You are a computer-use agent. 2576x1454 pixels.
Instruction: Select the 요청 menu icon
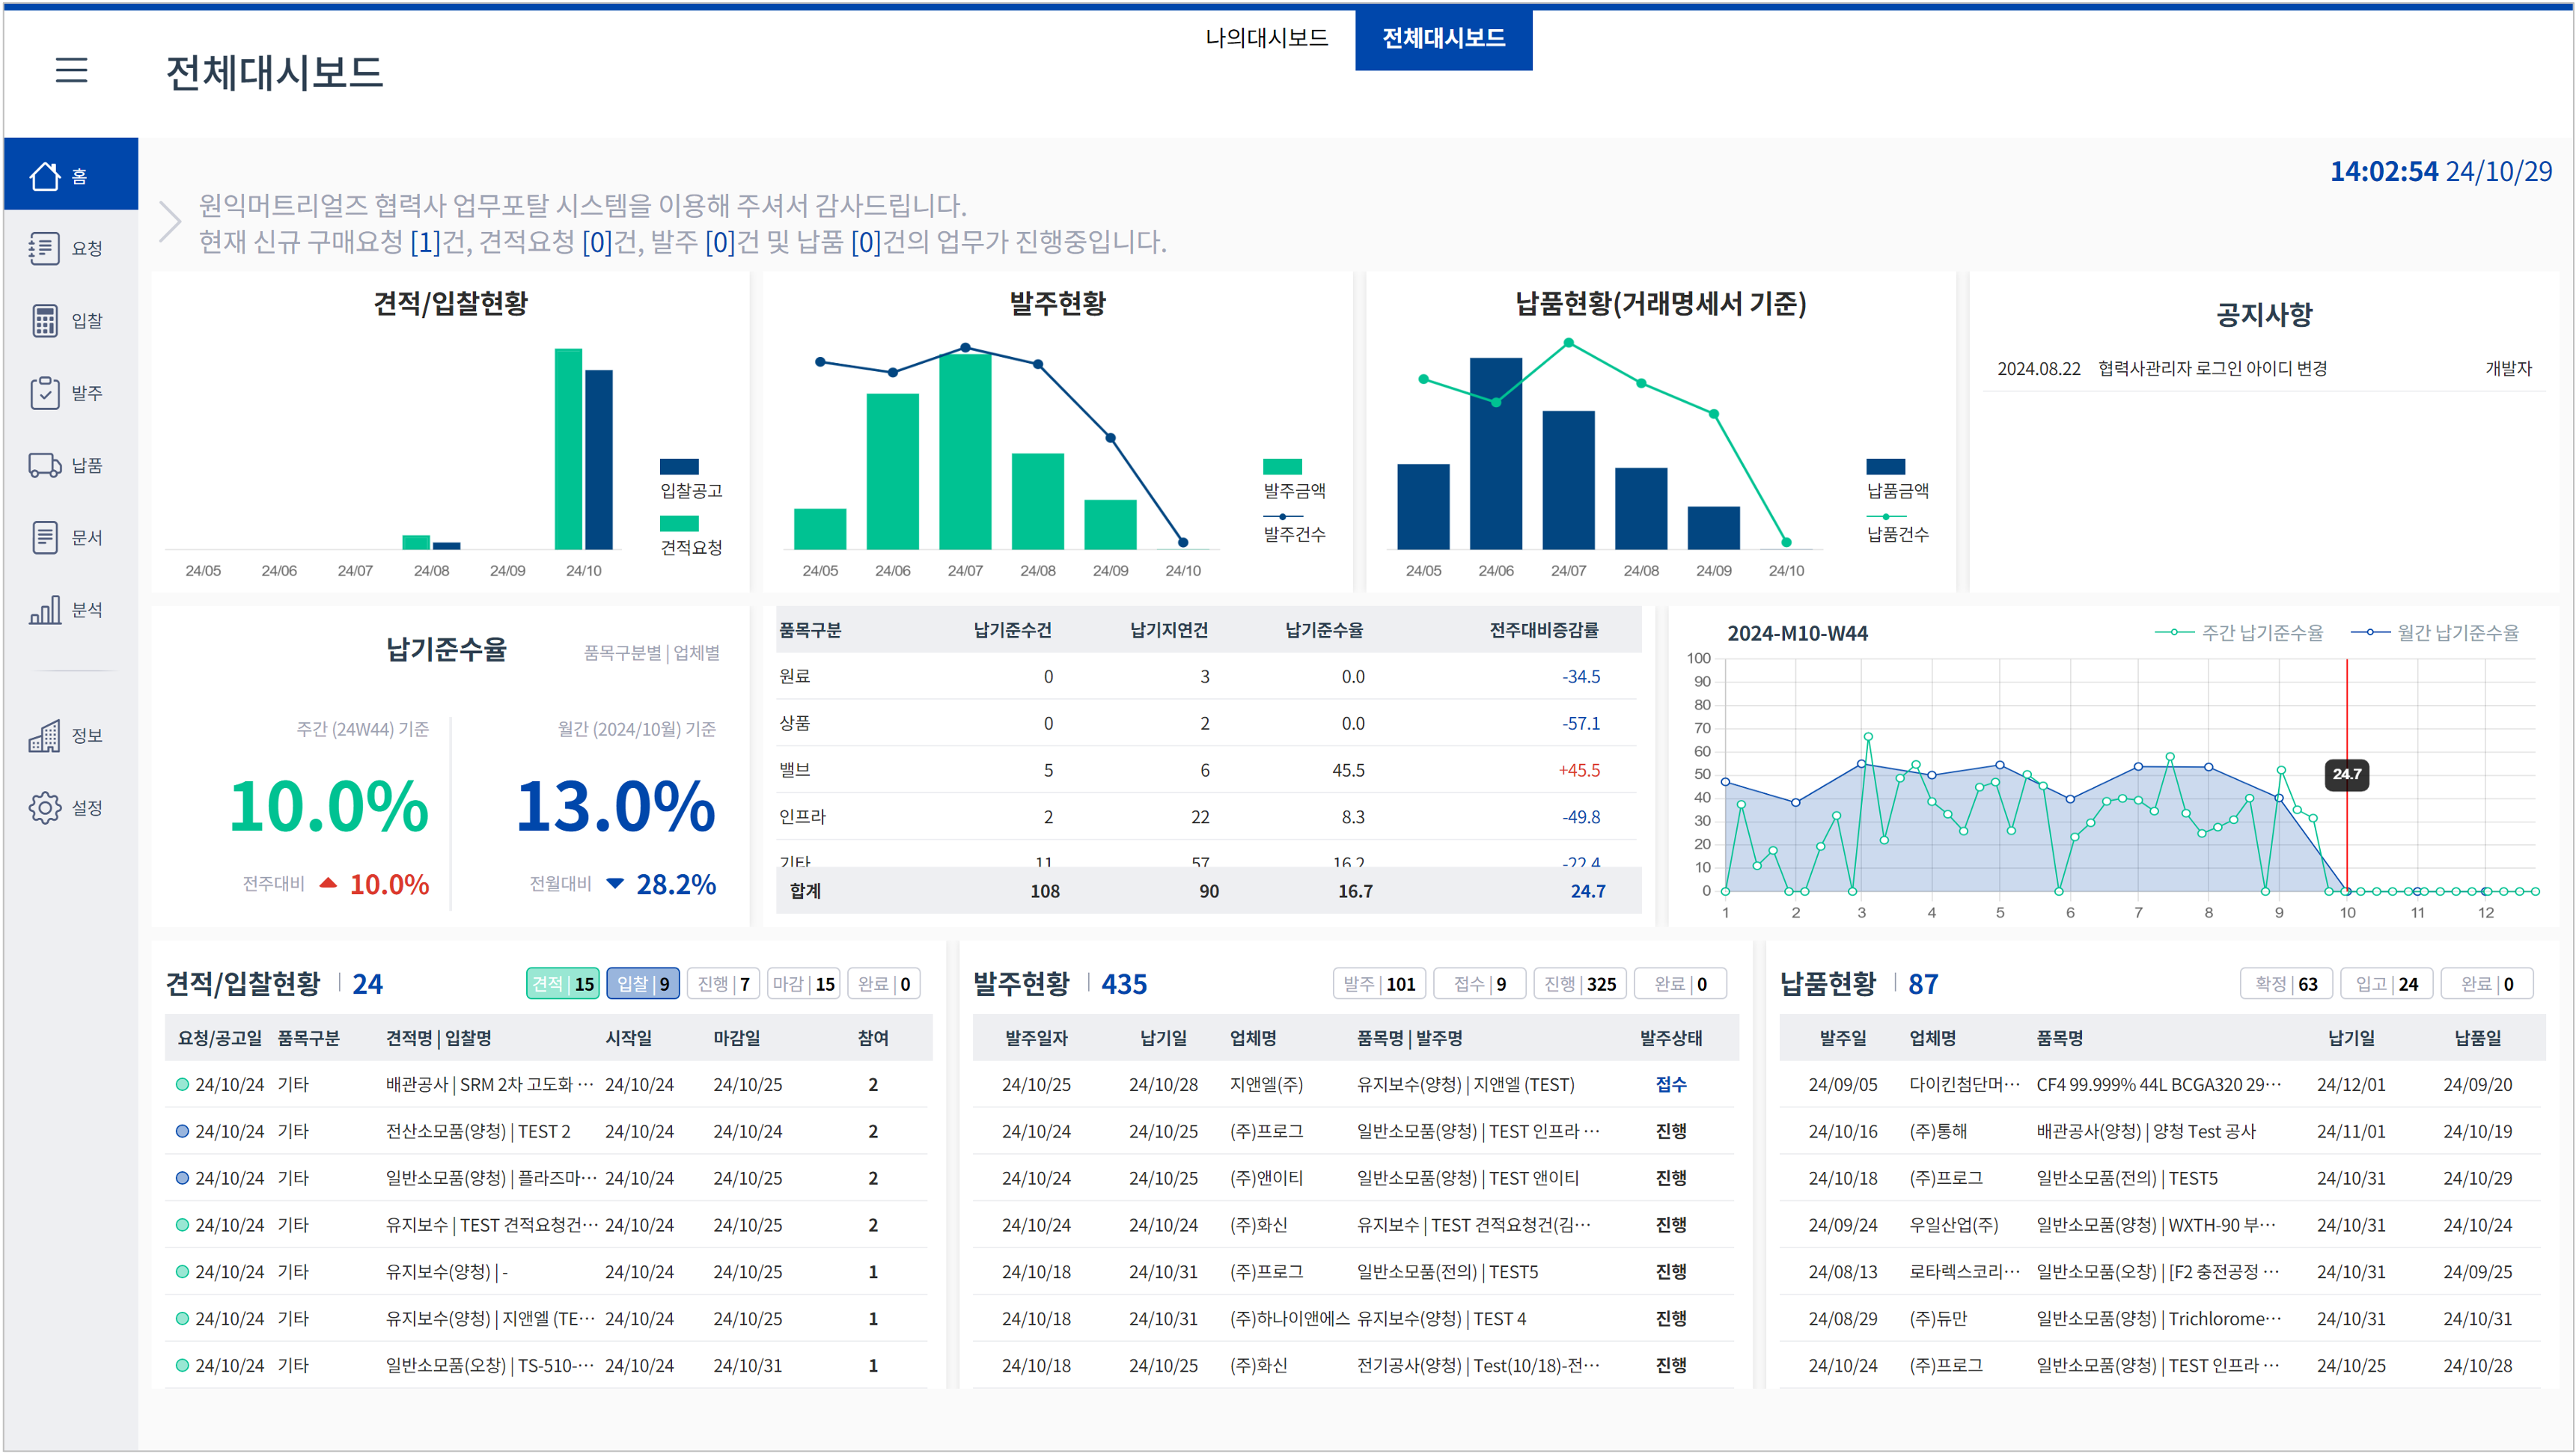click(46, 248)
